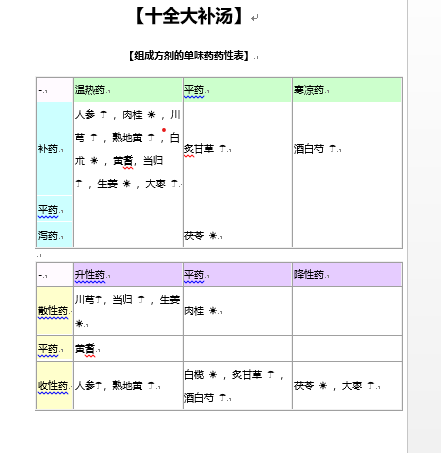Image resolution: width=441 pixels, height=453 pixels.
Task: Click 黄耆 in the 温热药 cell
Action: pyautogui.click(x=123, y=161)
